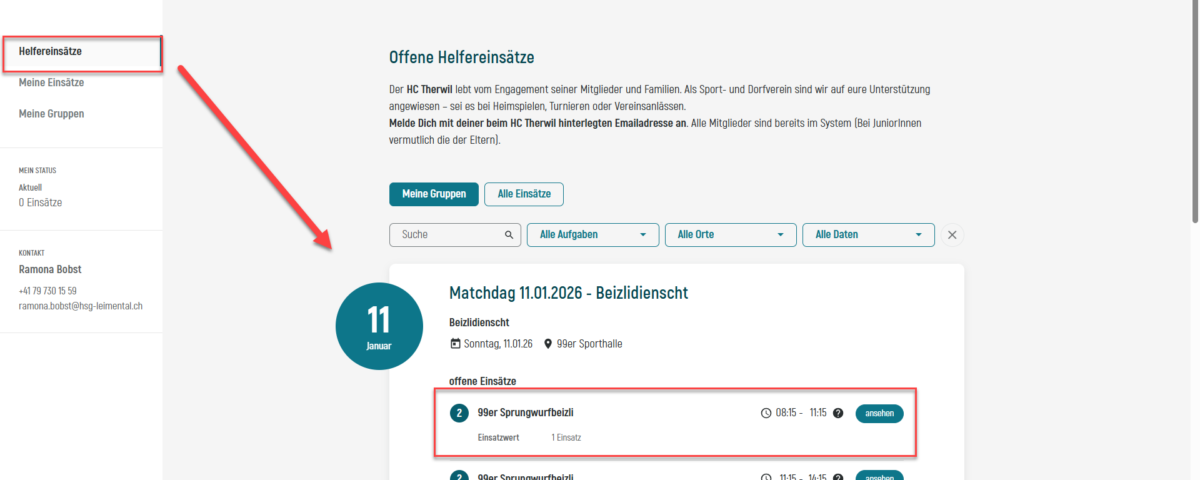Screen dimensions: 1200x480
Task: Click the number 2 badge for Sprungwurfbeizli
Action: coord(459,413)
